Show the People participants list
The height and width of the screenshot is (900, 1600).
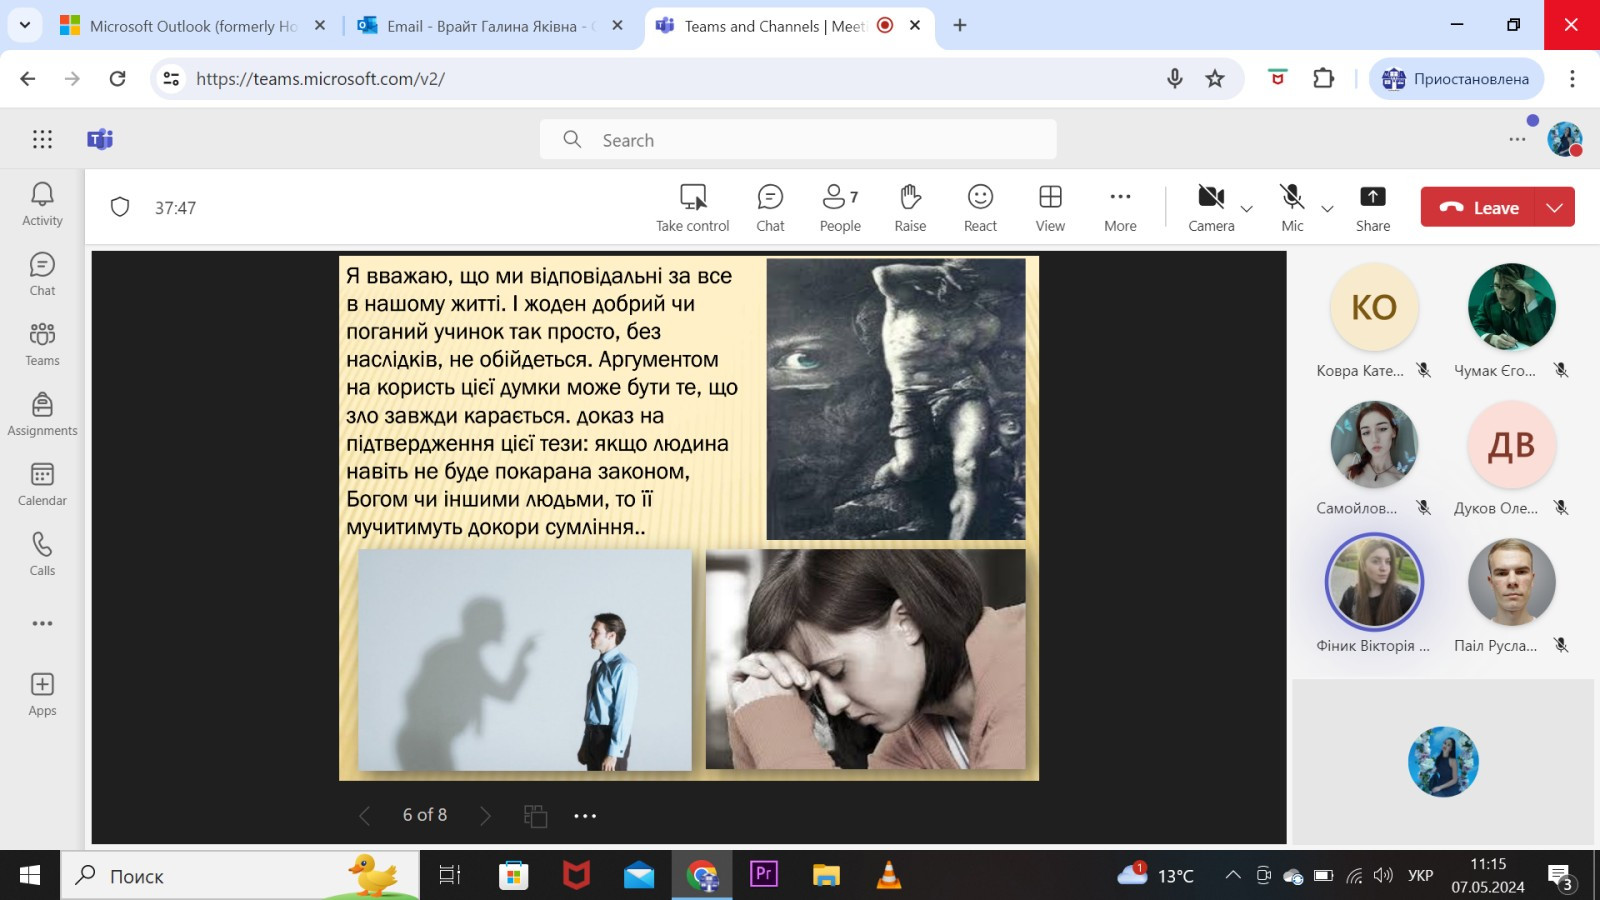click(x=839, y=207)
